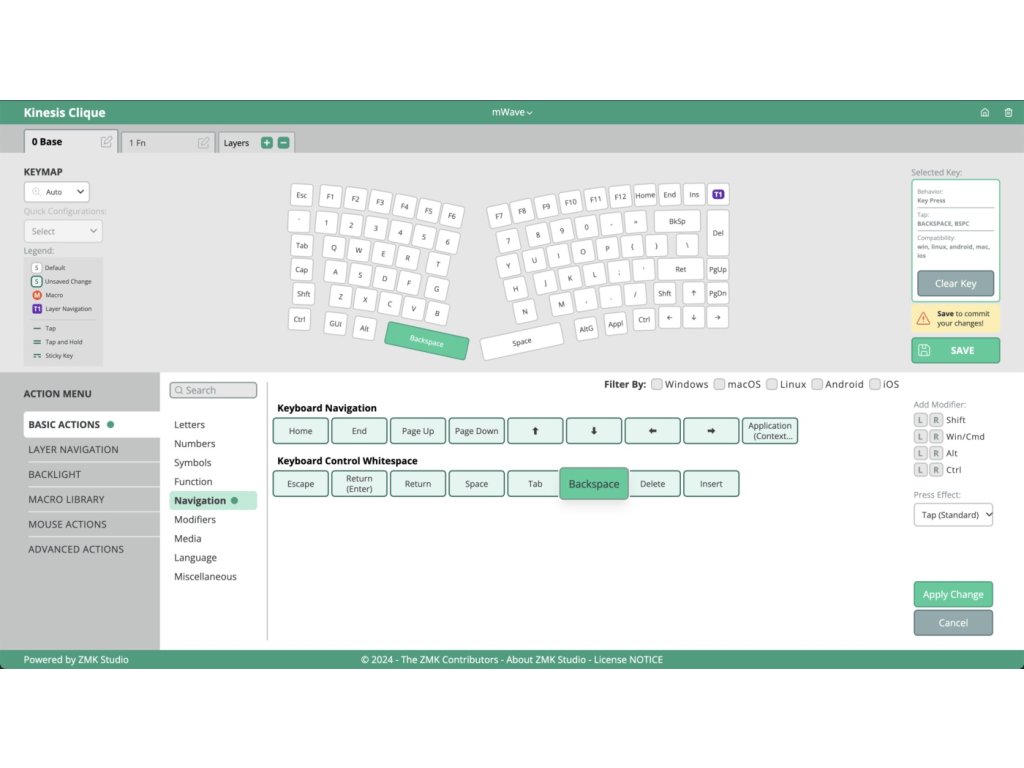Click the right arrow navigation action
Viewport: 1024px width, 768px height.
(711, 431)
